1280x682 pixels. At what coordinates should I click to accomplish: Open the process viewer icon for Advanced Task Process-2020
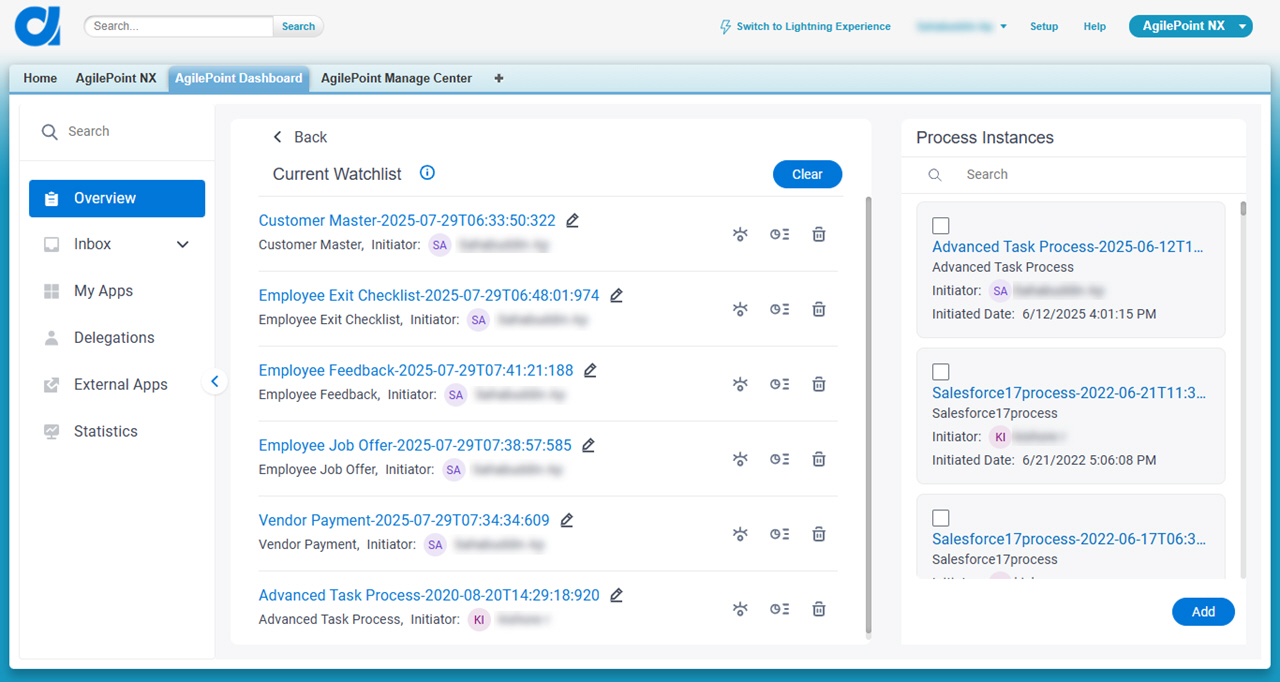coord(740,609)
